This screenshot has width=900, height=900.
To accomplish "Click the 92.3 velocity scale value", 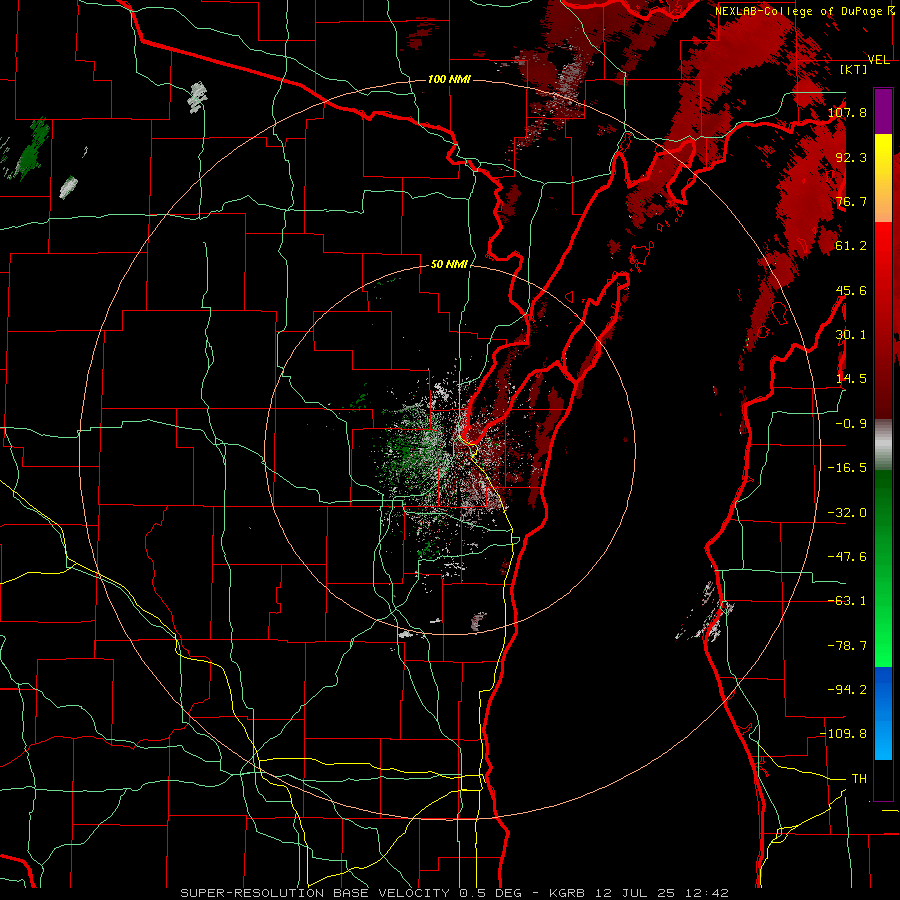I will [x=851, y=157].
